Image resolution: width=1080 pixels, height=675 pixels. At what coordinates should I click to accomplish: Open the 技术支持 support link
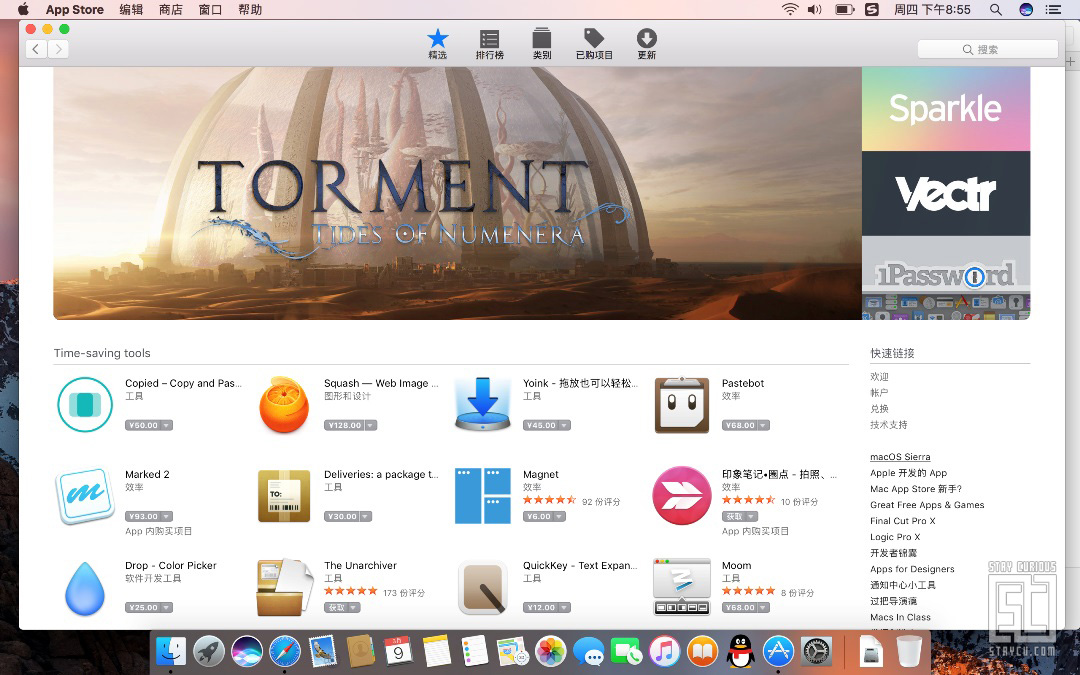[x=889, y=425]
